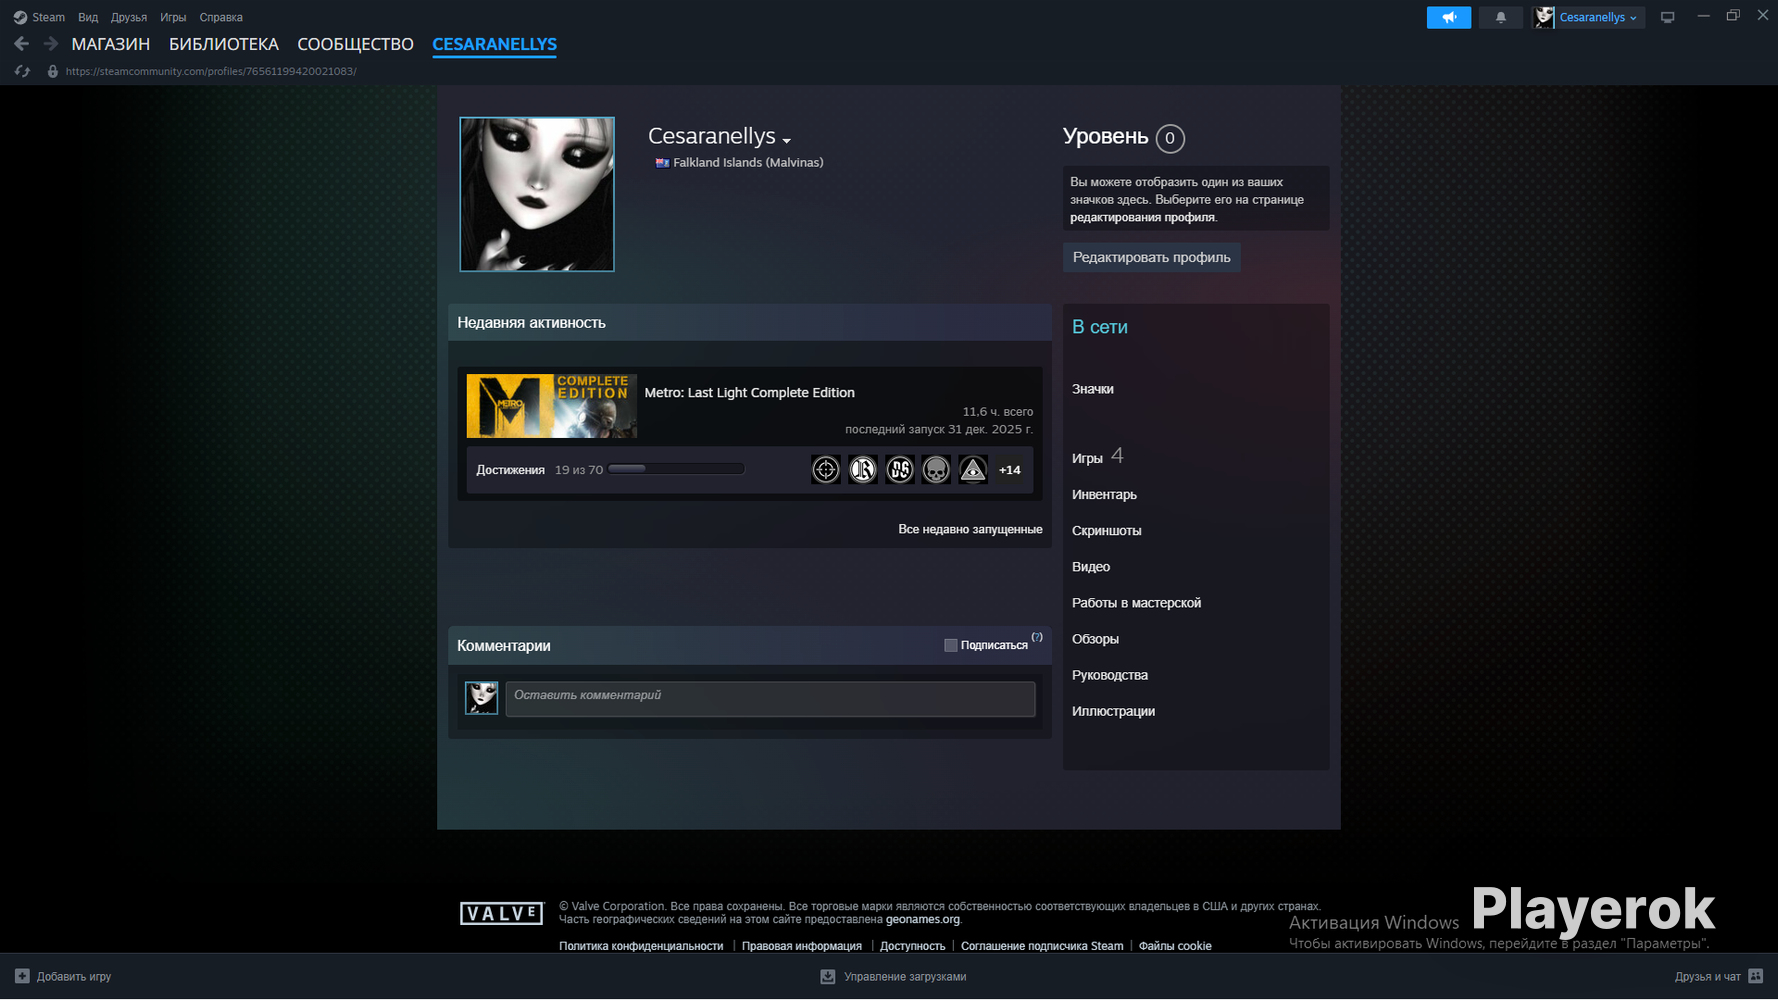
Task: Click the +14 more achievements button
Action: [1010, 469]
